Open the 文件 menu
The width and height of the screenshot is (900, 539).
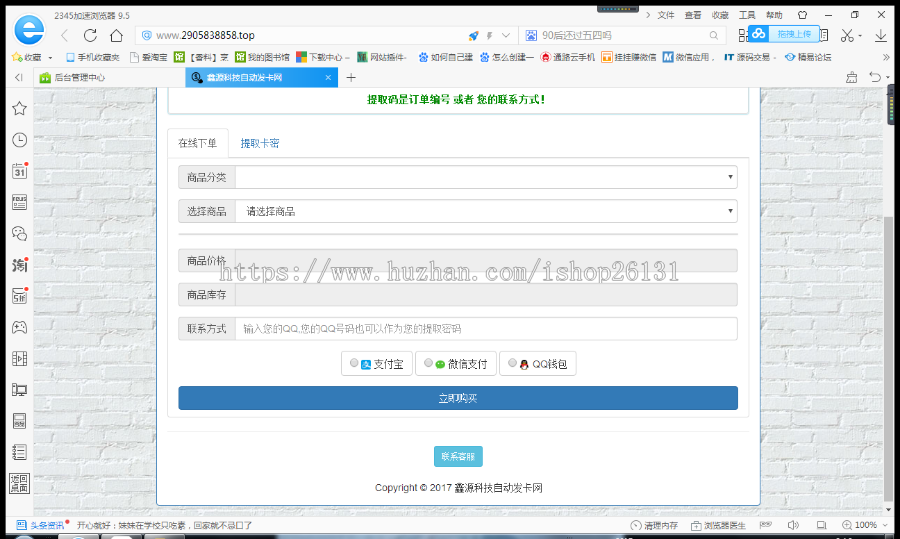tap(666, 15)
